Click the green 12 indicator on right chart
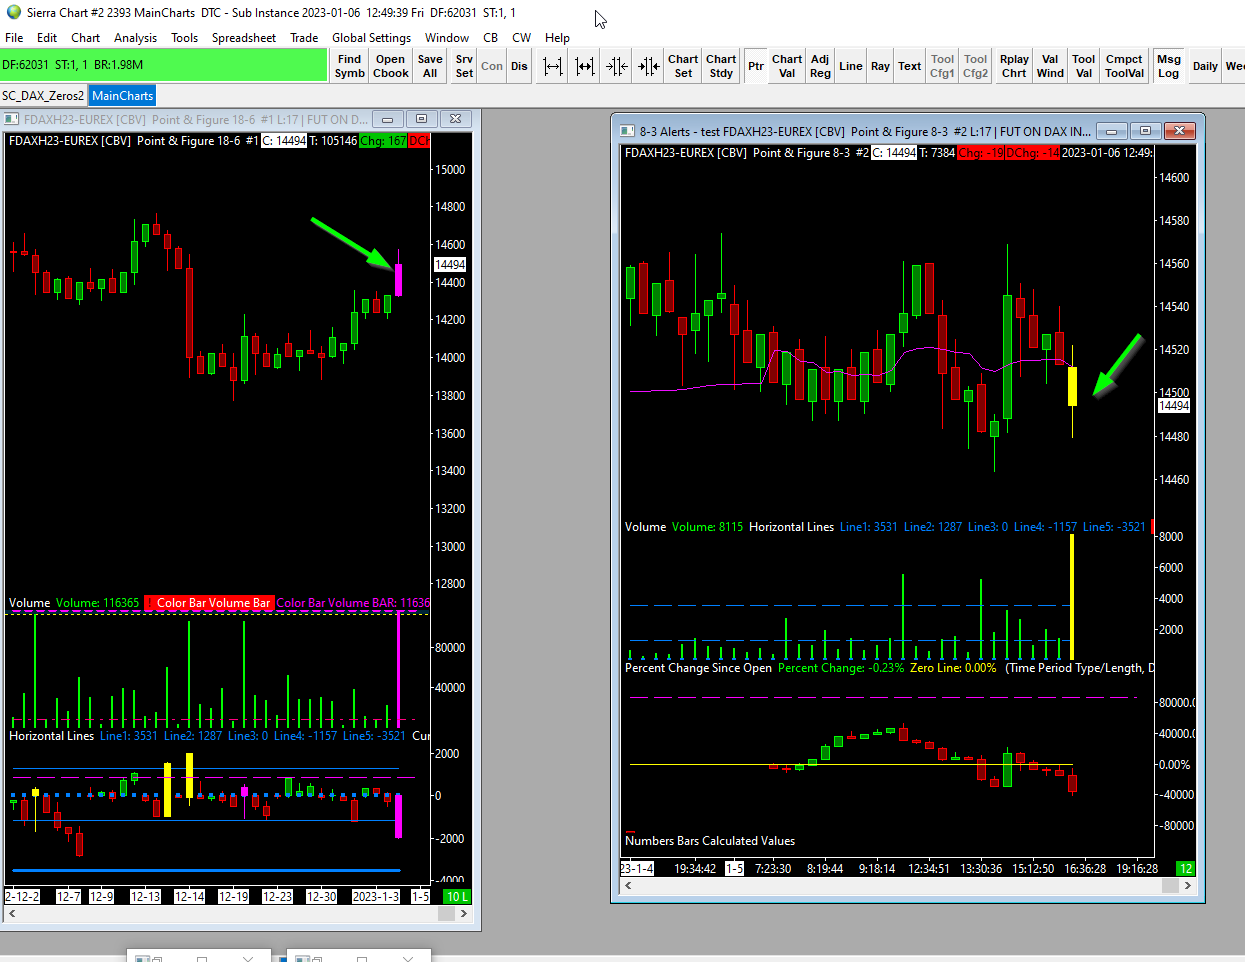Image resolution: width=1245 pixels, height=962 pixels. pyautogui.click(x=1185, y=868)
